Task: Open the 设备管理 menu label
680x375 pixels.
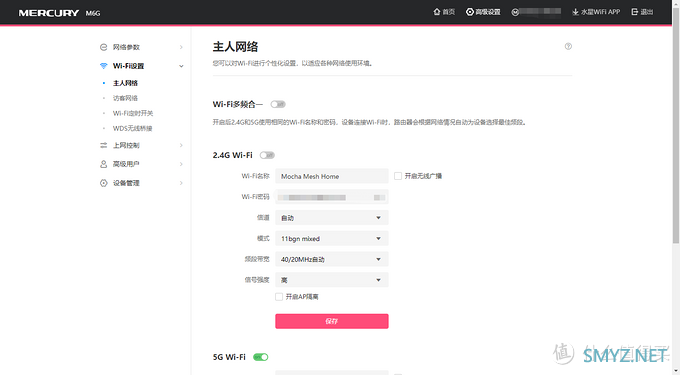Action: coord(126,183)
